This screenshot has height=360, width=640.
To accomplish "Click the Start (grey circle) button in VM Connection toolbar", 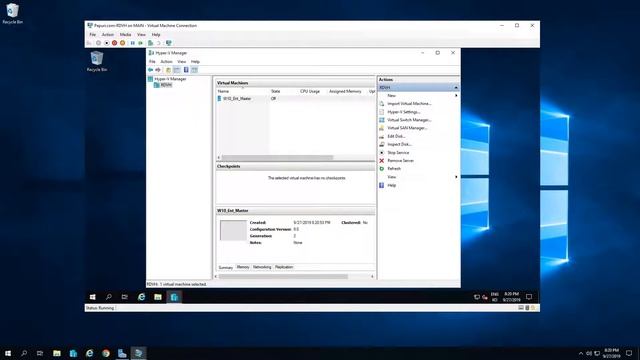I will pyautogui.click(x=98, y=43).
